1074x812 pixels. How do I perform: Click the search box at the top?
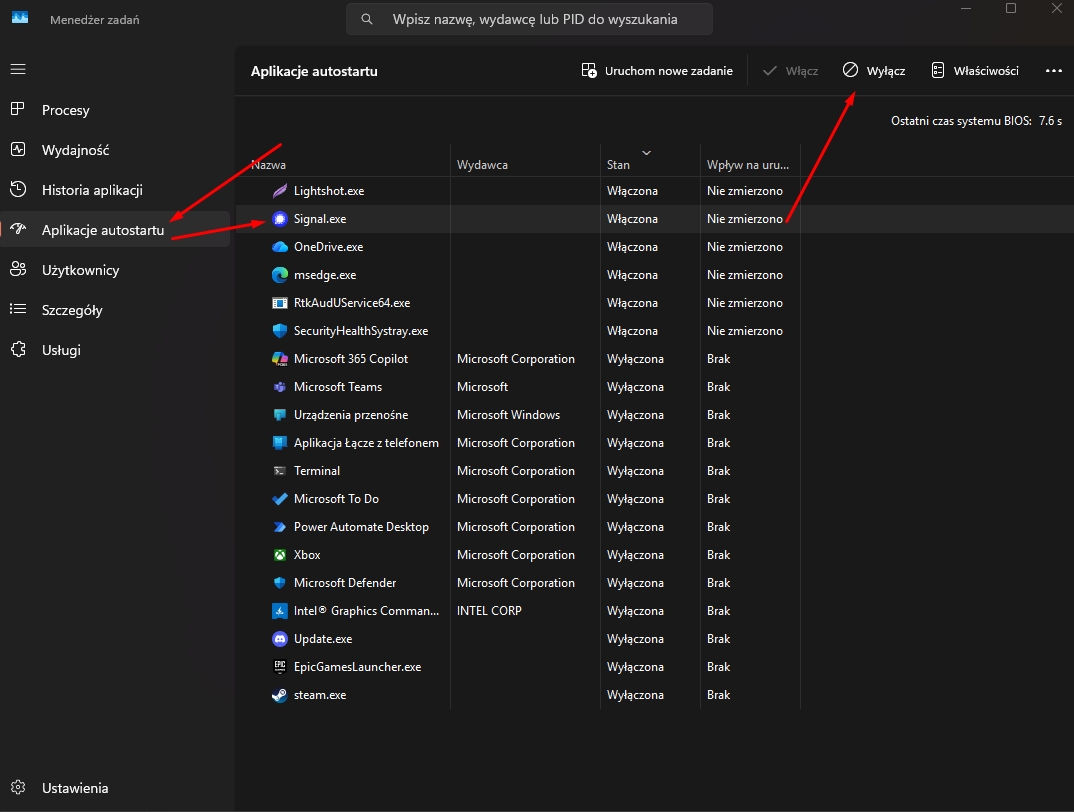point(530,19)
